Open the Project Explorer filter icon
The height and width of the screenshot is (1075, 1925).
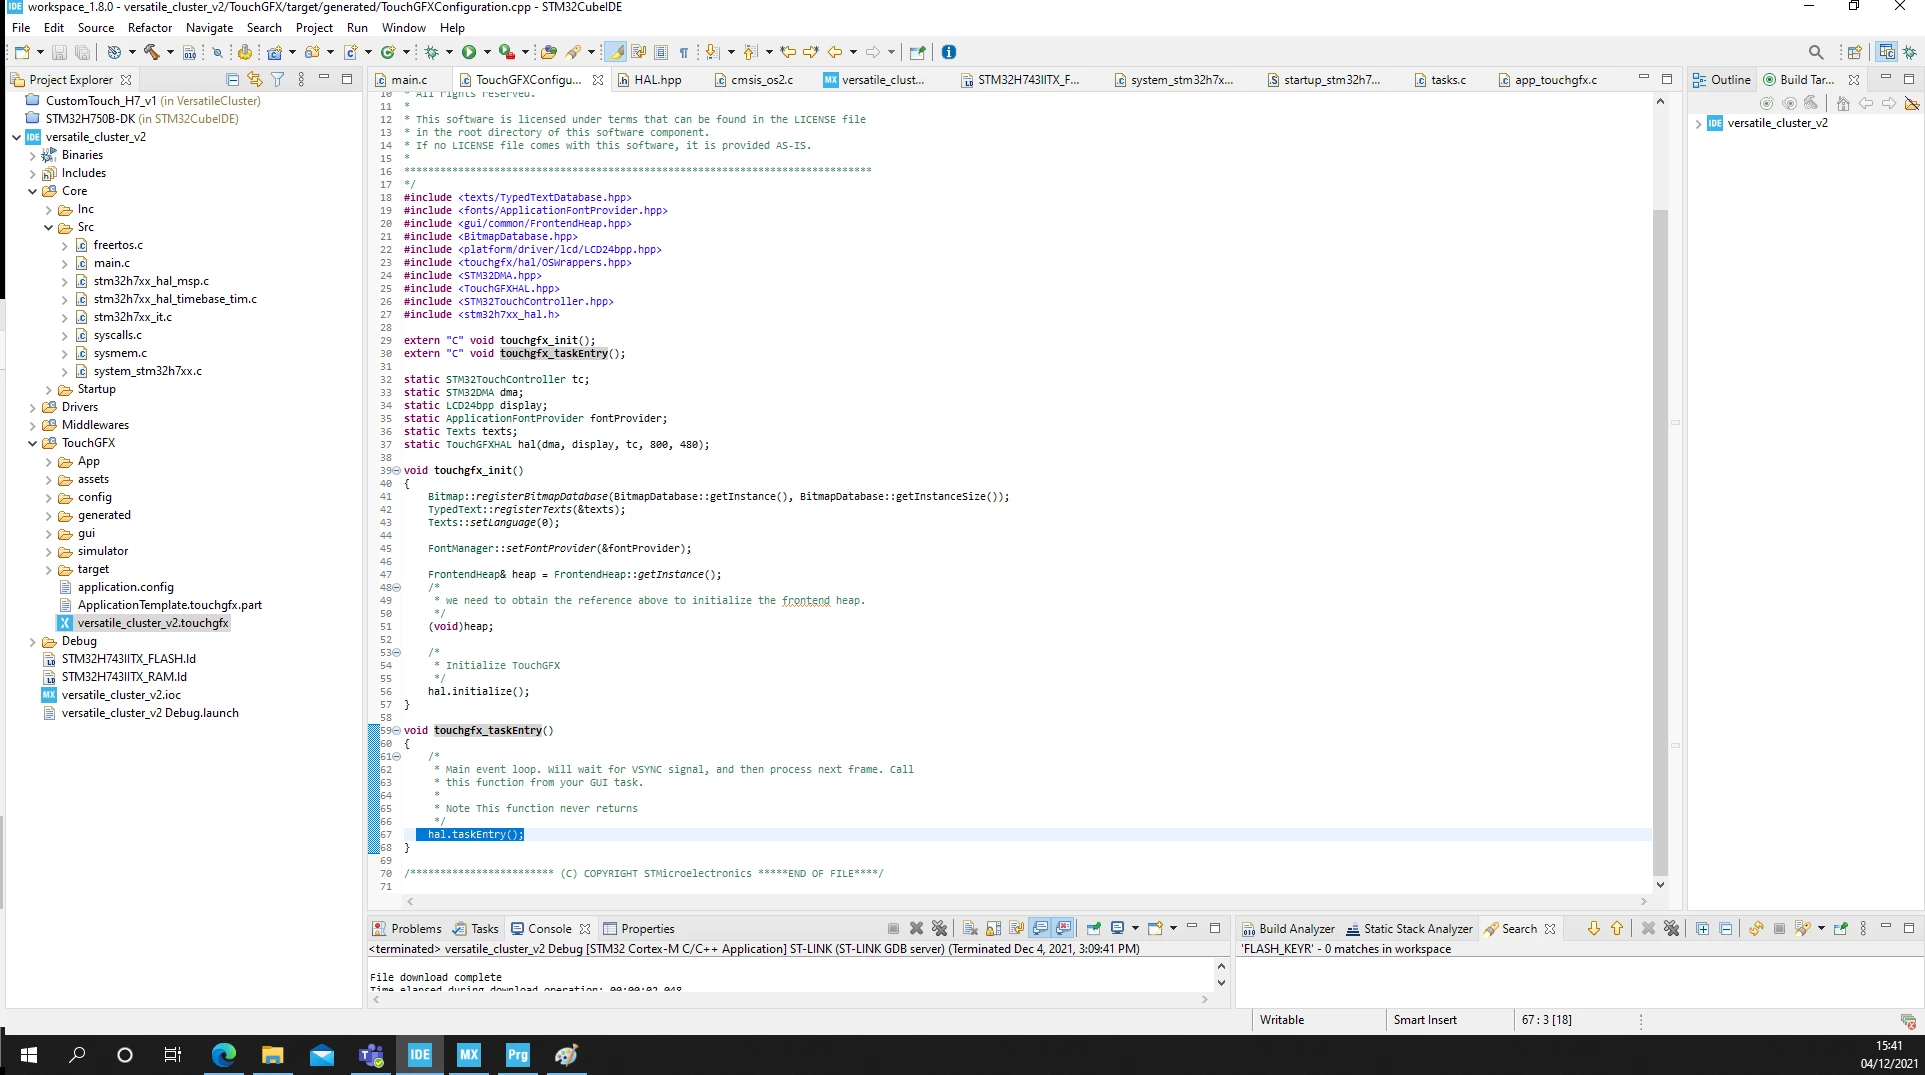[278, 79]
